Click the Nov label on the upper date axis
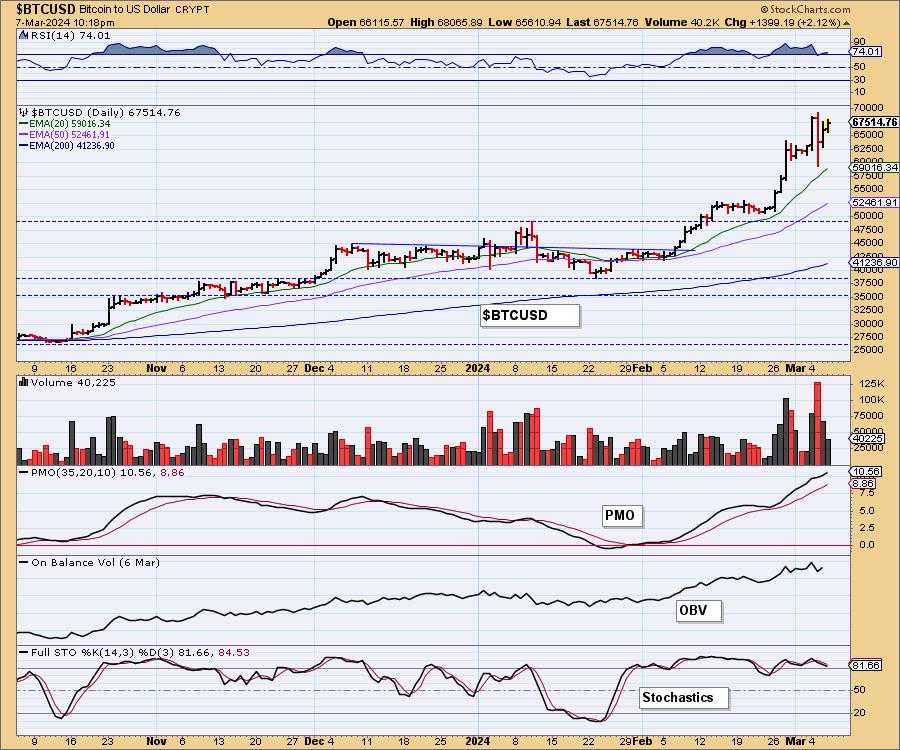This screenshot has width=900, height=750. click(156, 368)
